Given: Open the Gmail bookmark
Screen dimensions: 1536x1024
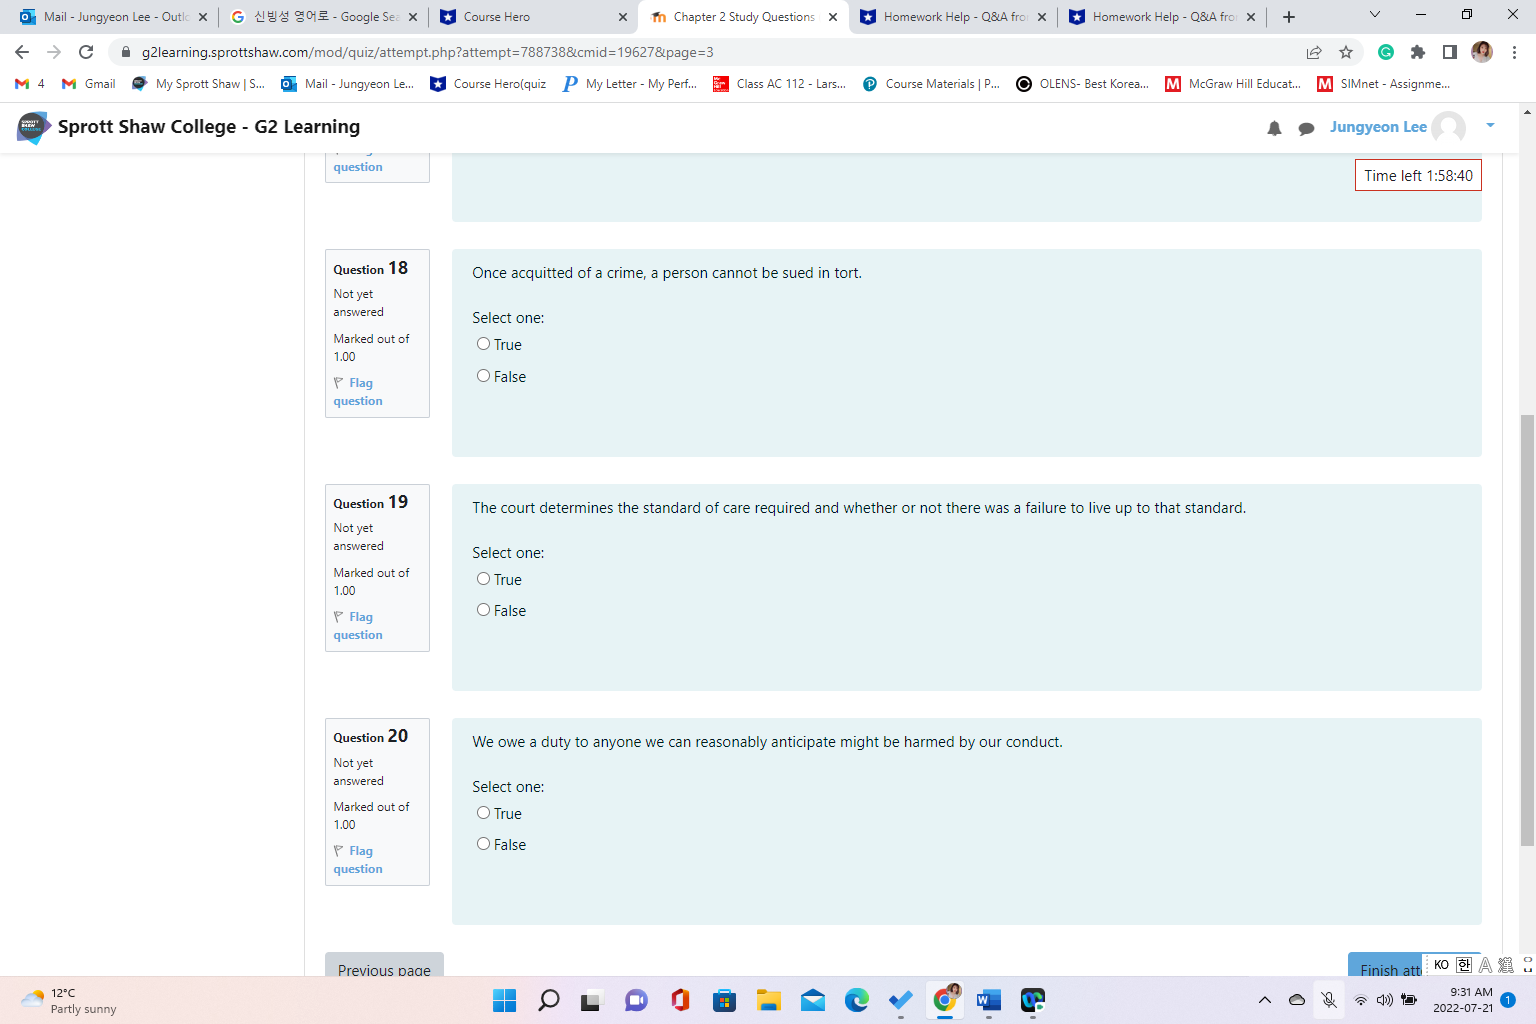Looking at the screenshot, I should coord(89,84).
